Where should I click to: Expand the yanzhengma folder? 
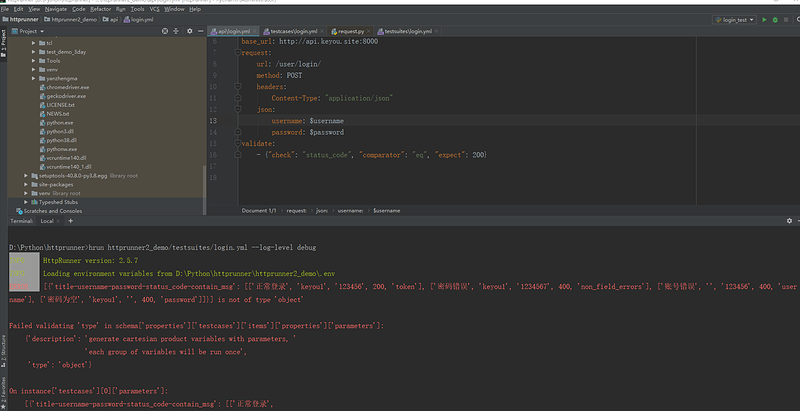(x=34, y=79)
